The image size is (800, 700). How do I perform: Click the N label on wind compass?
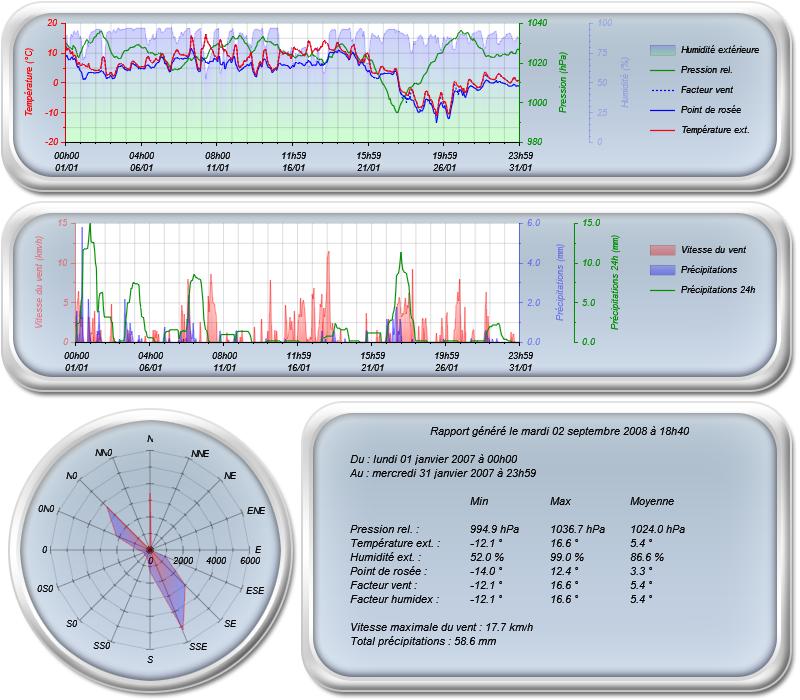(150, 439)
